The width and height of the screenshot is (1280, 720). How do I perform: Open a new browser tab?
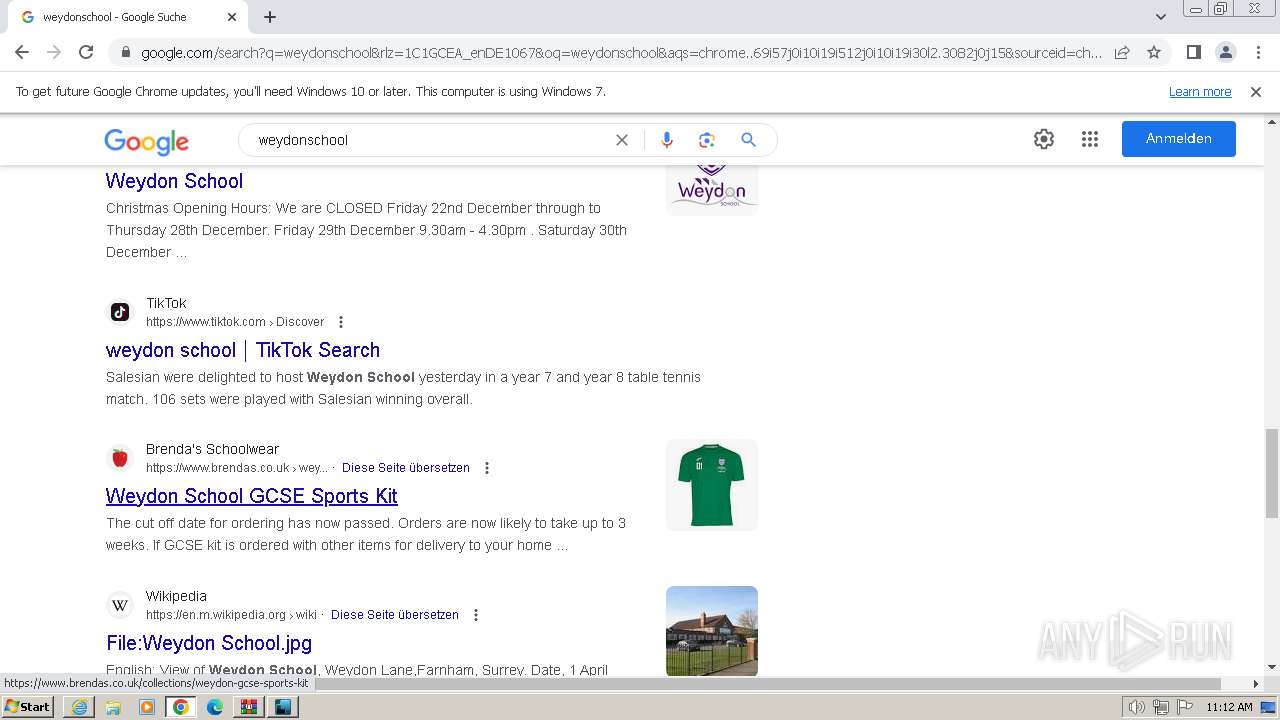coord(270,17)
